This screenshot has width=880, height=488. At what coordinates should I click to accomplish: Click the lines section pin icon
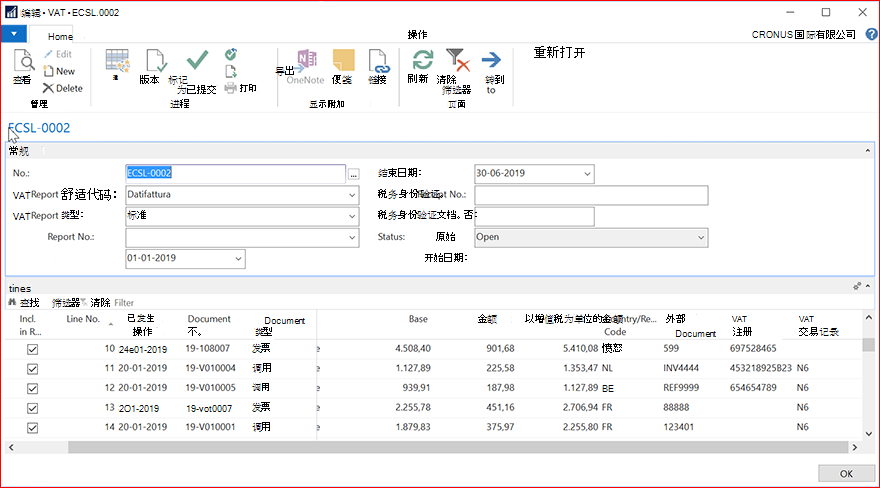(x=857, y=286)
